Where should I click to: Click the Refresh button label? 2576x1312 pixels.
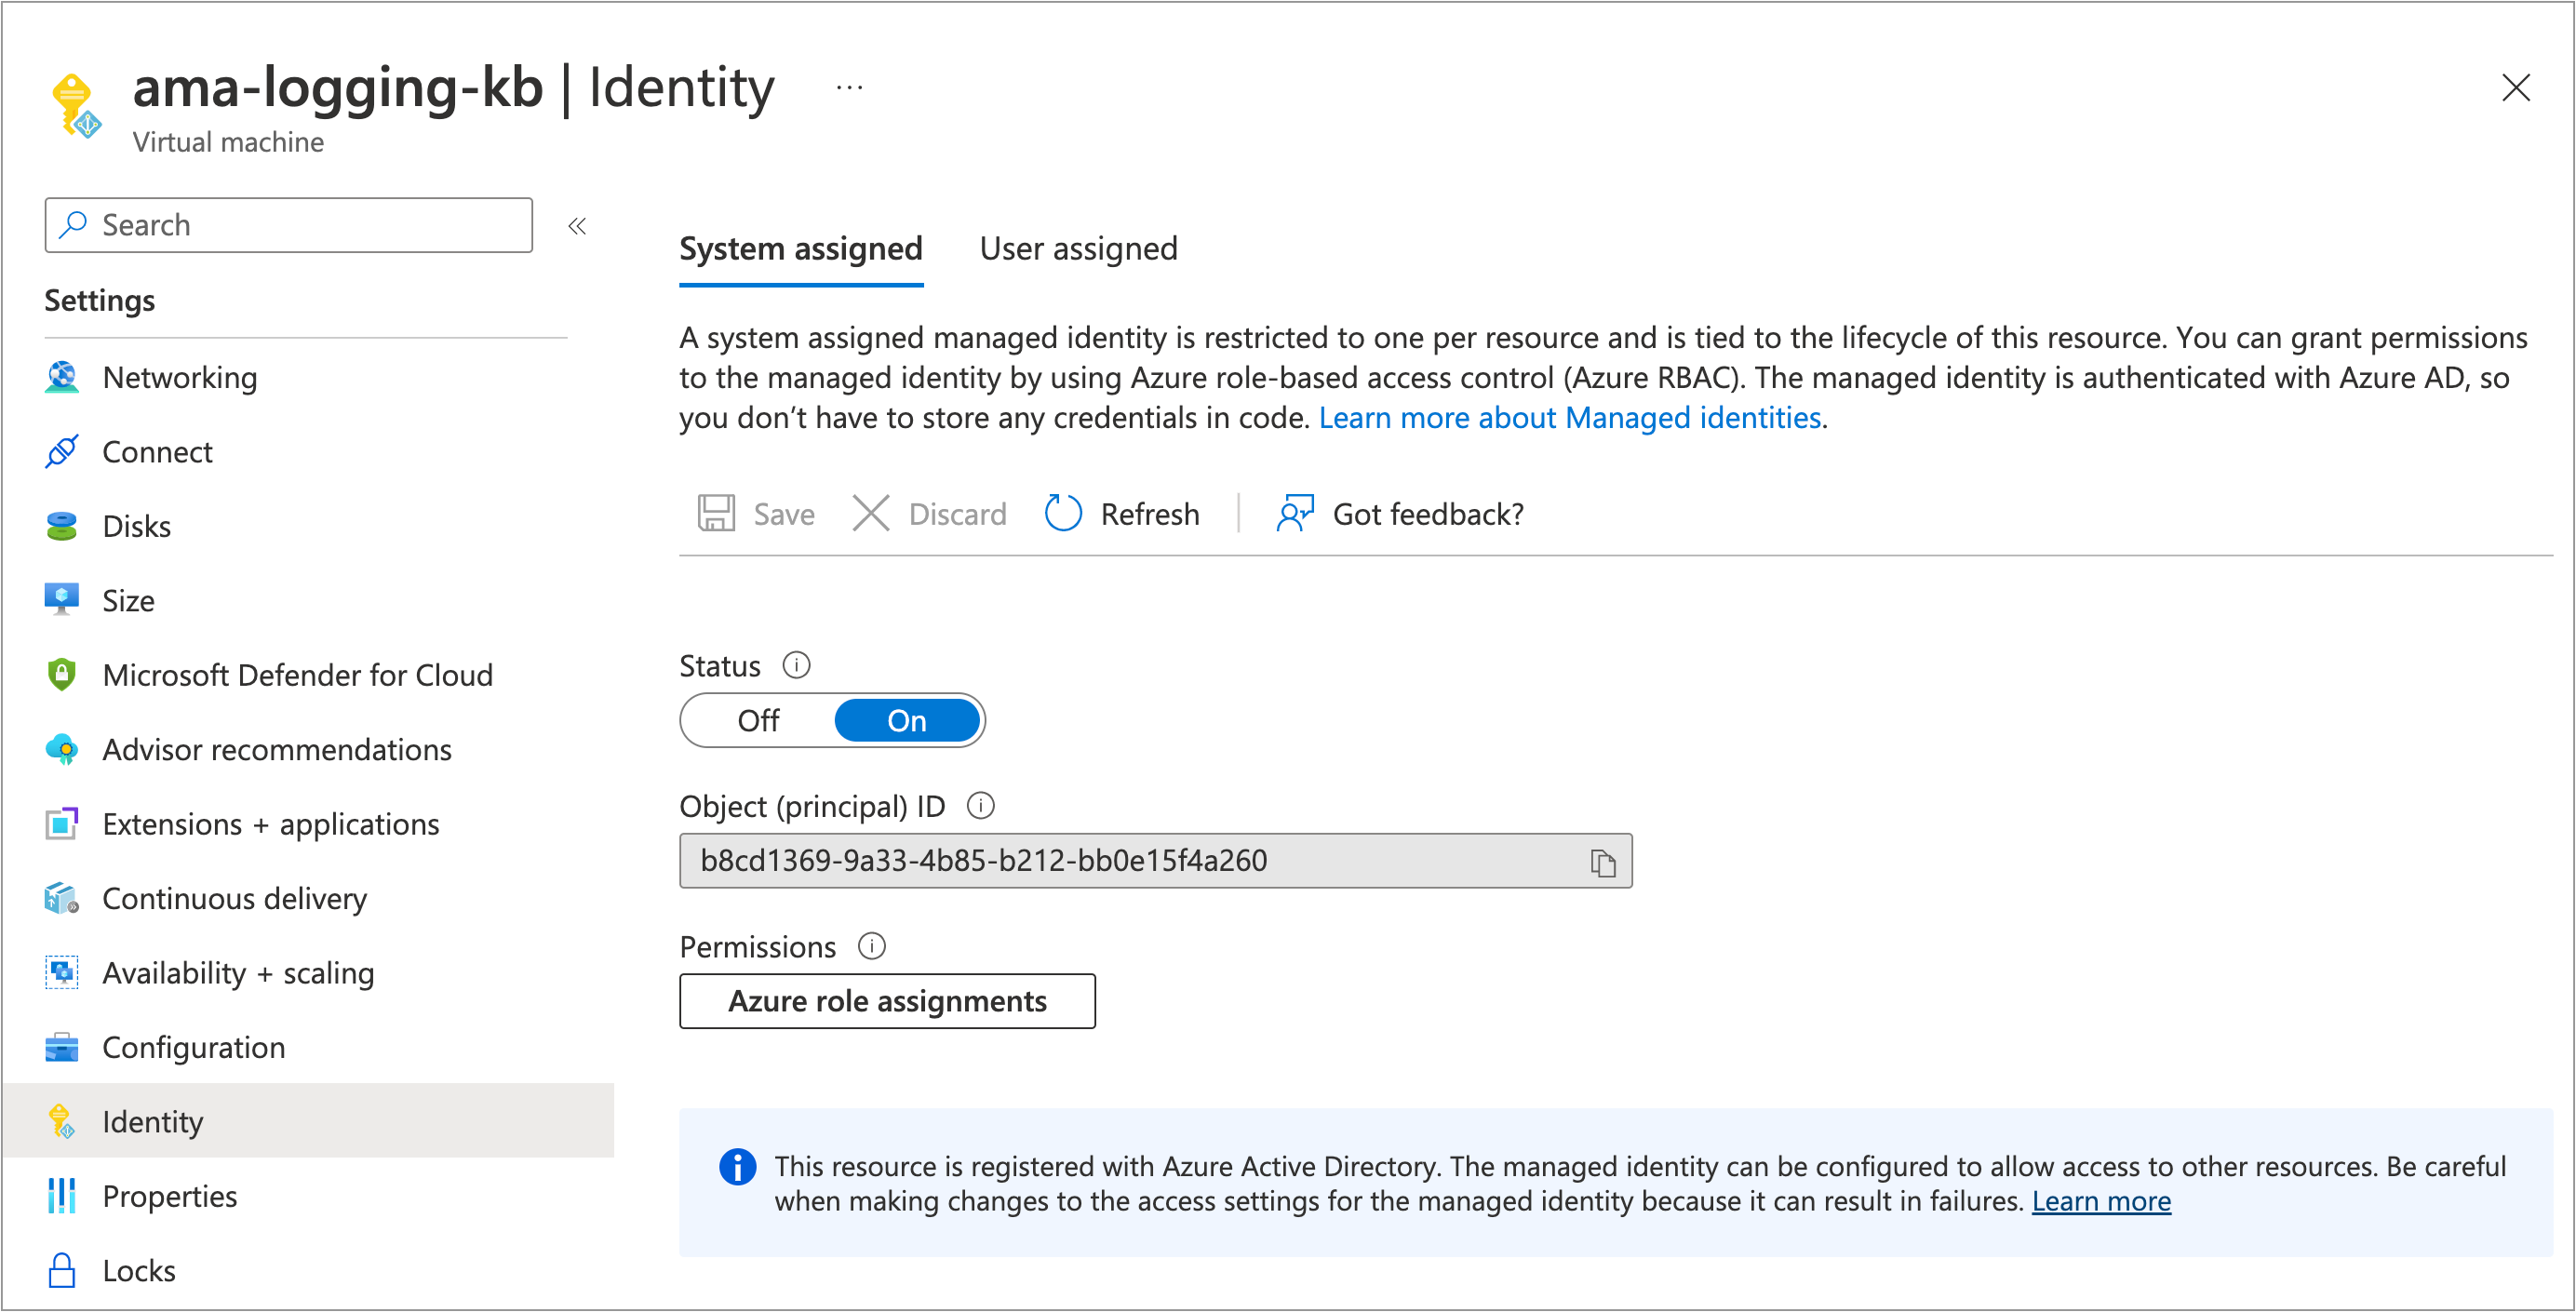[1150, 514]
